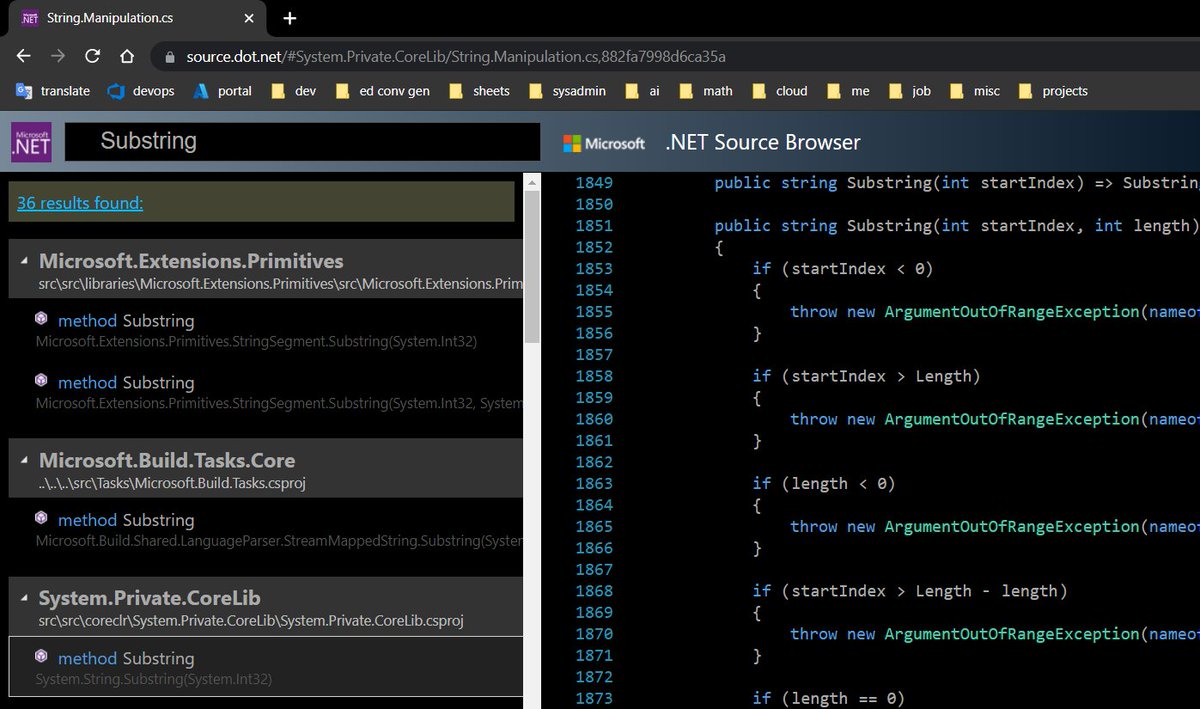Open the job bookmarks folder
Viewport: 1200px width, 709px height.
tap(910, 91)
